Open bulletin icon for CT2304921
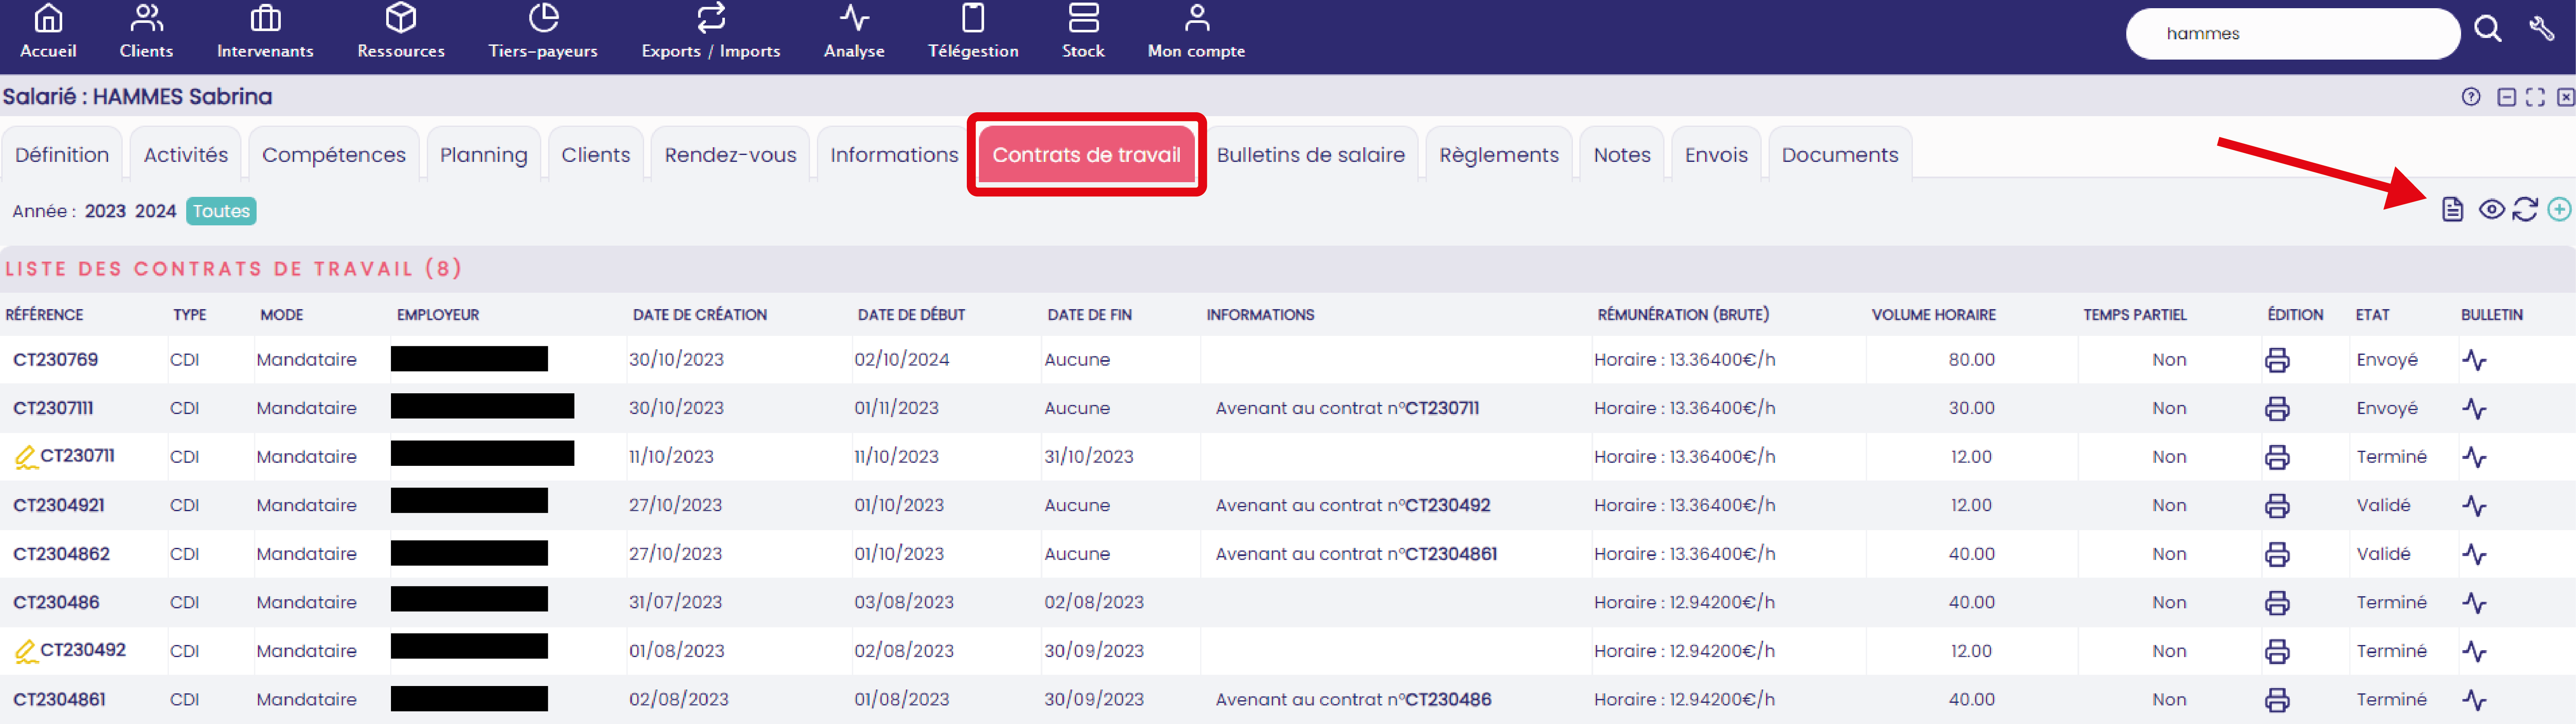2576x724 pixels. (x=2474, y=506)
